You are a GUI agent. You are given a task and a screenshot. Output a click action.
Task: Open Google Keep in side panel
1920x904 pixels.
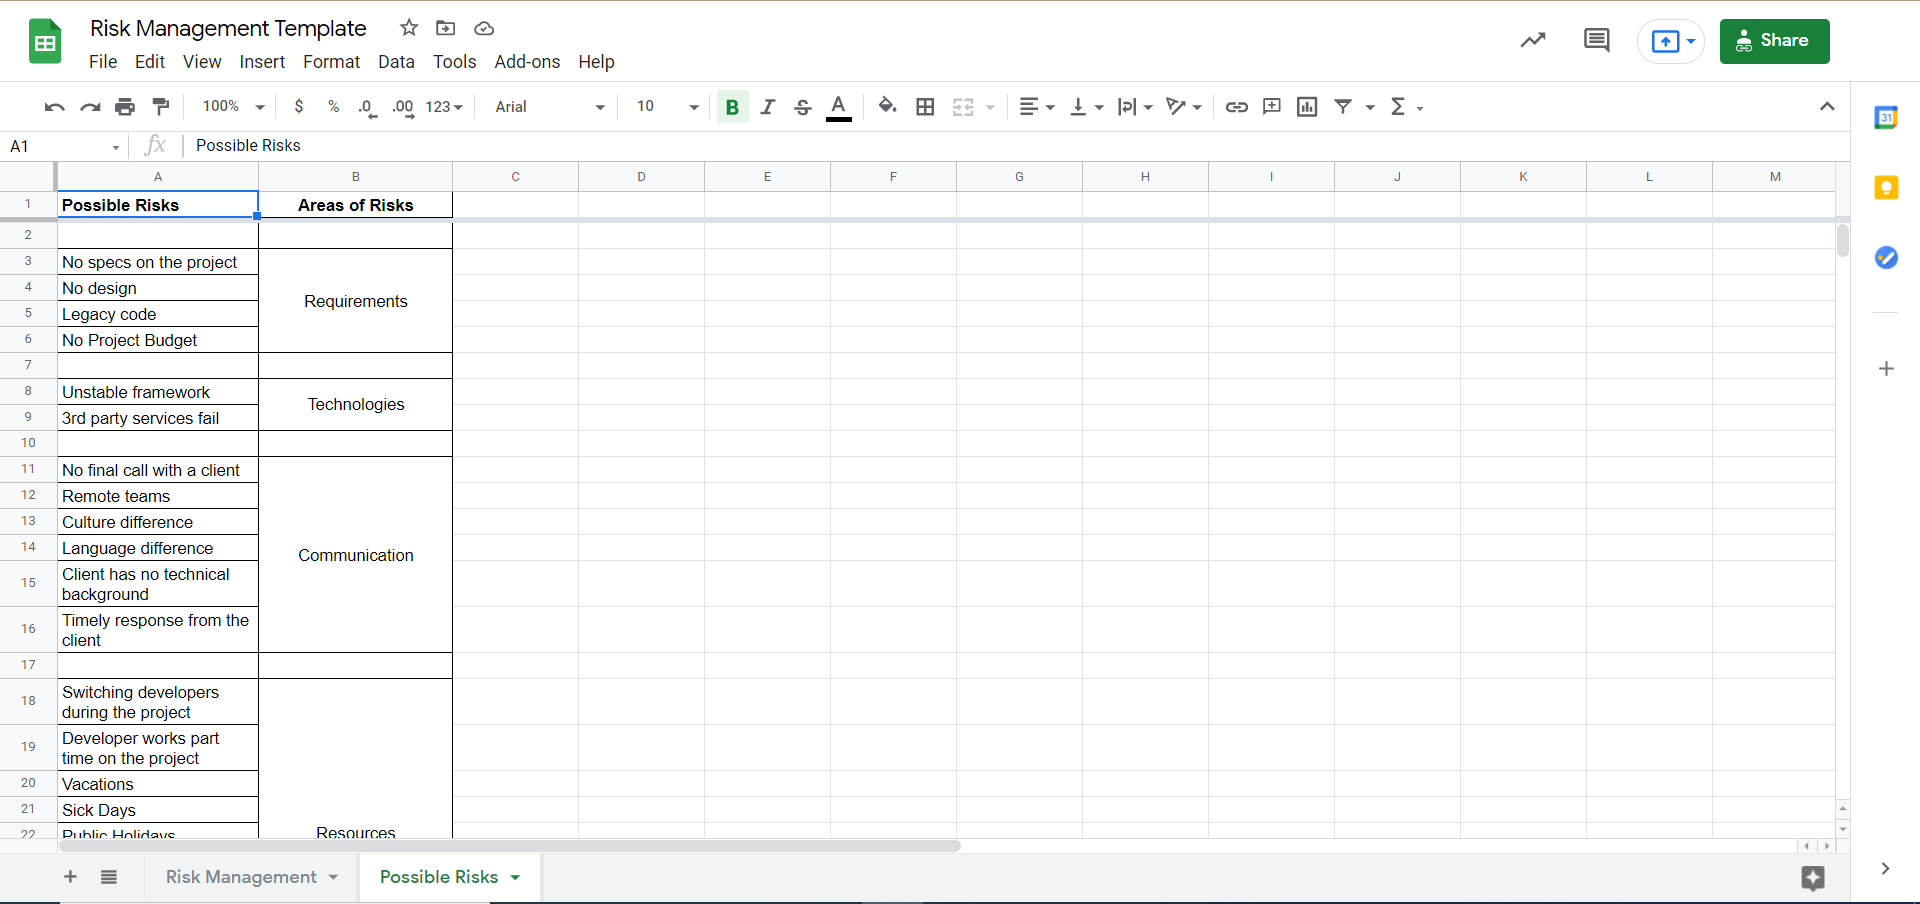(x=1885, y=188)
